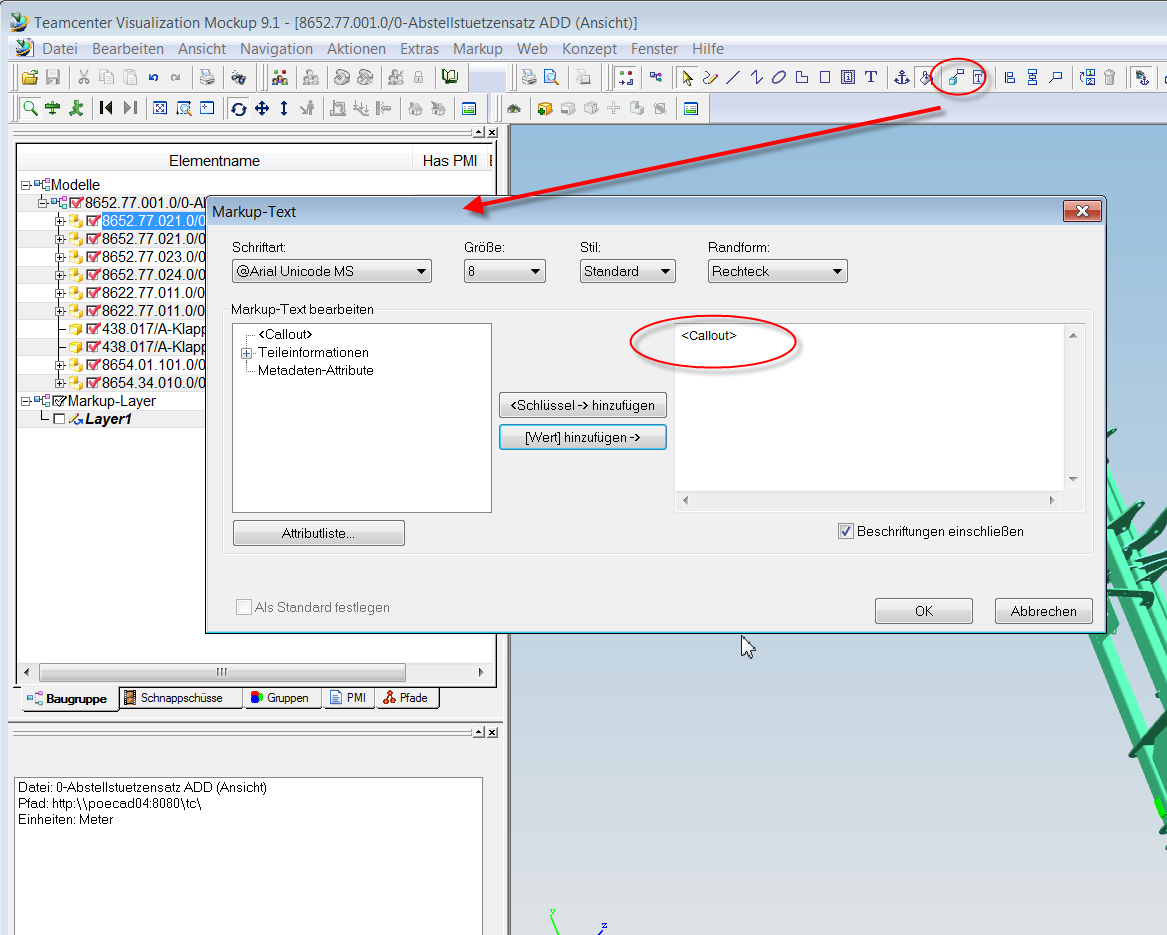Image resolution: width=1167 pixels, height=935 pixels.
Task: Click the polyline zigzag markup tool
Action: point(756,77)
